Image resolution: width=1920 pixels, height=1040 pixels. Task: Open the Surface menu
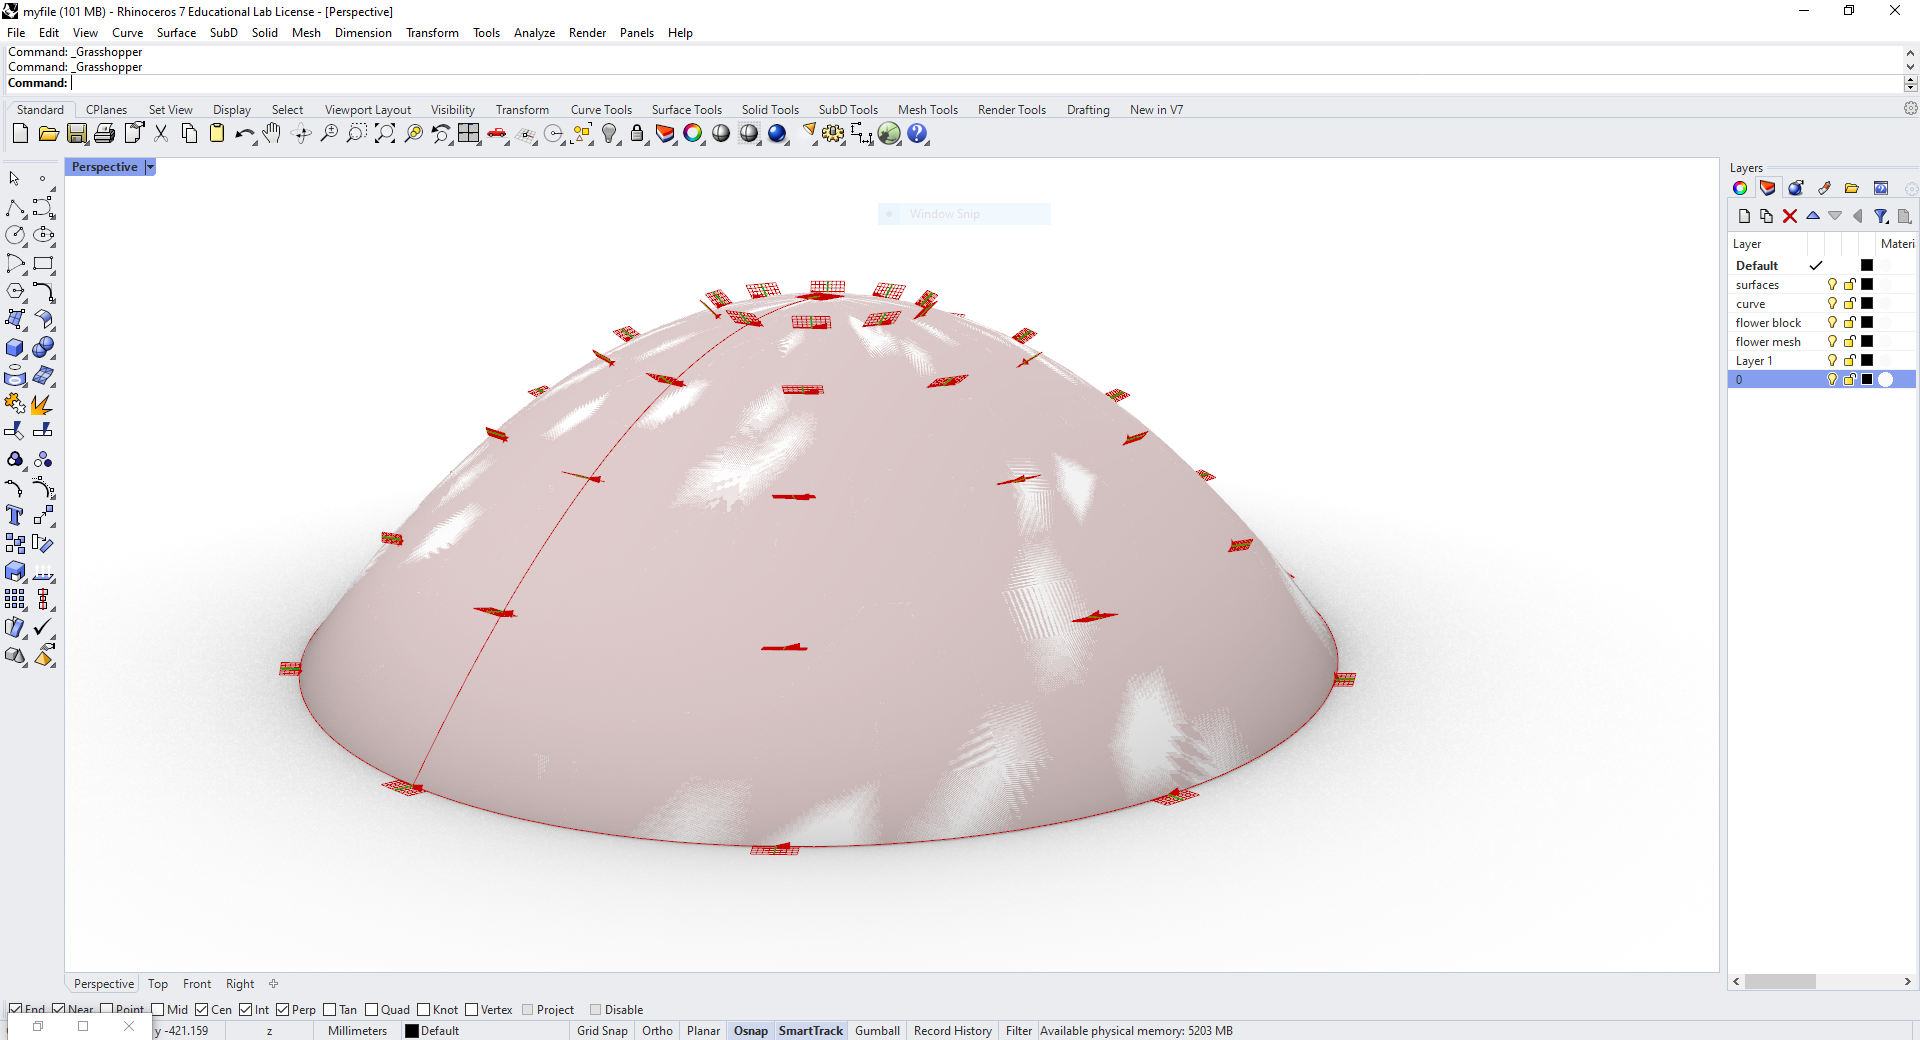176,33
